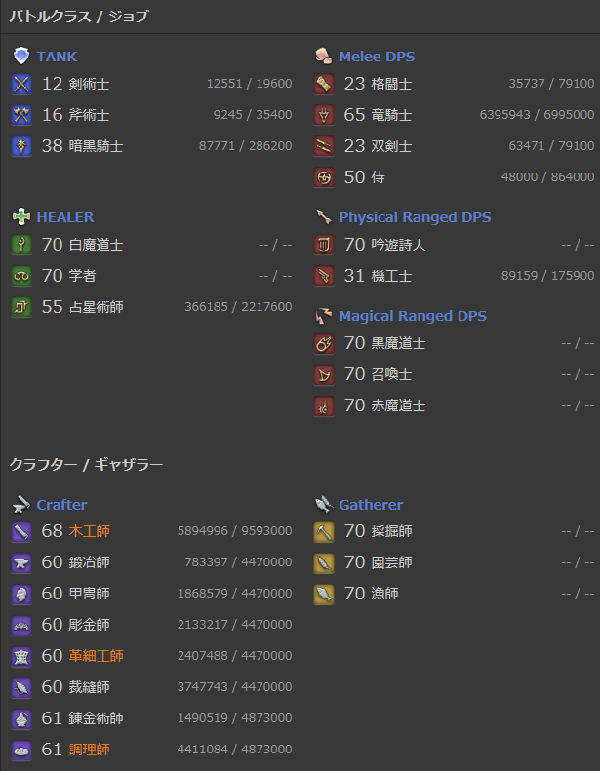600x771 pixels.
Task: Click the 侍 job icon
Action: tap(324, 177)
